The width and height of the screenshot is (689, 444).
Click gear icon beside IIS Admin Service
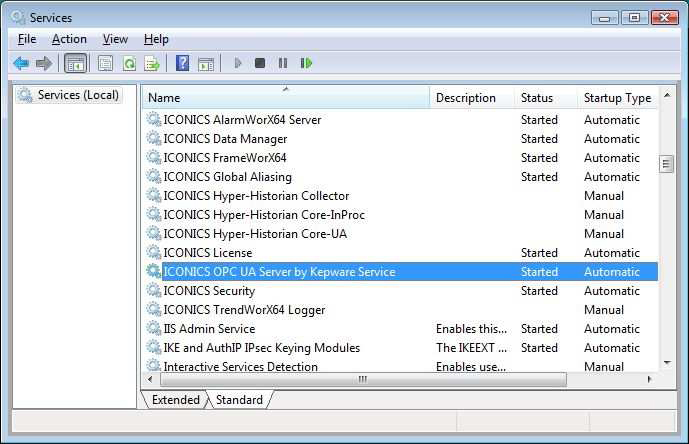tap(154, 328)
